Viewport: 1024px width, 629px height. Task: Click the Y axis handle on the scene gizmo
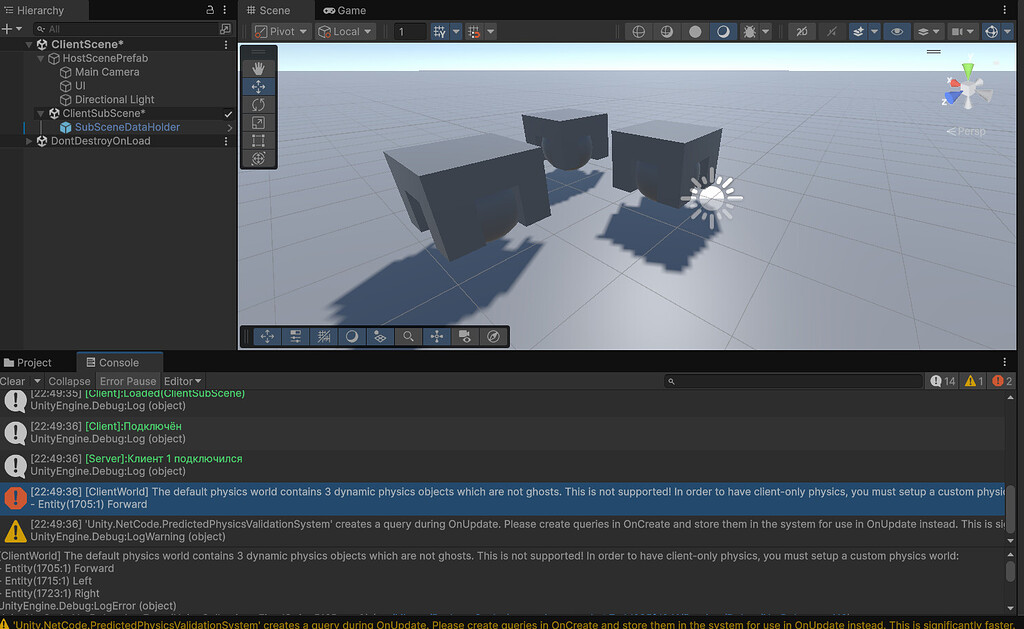tap(967, 69)
